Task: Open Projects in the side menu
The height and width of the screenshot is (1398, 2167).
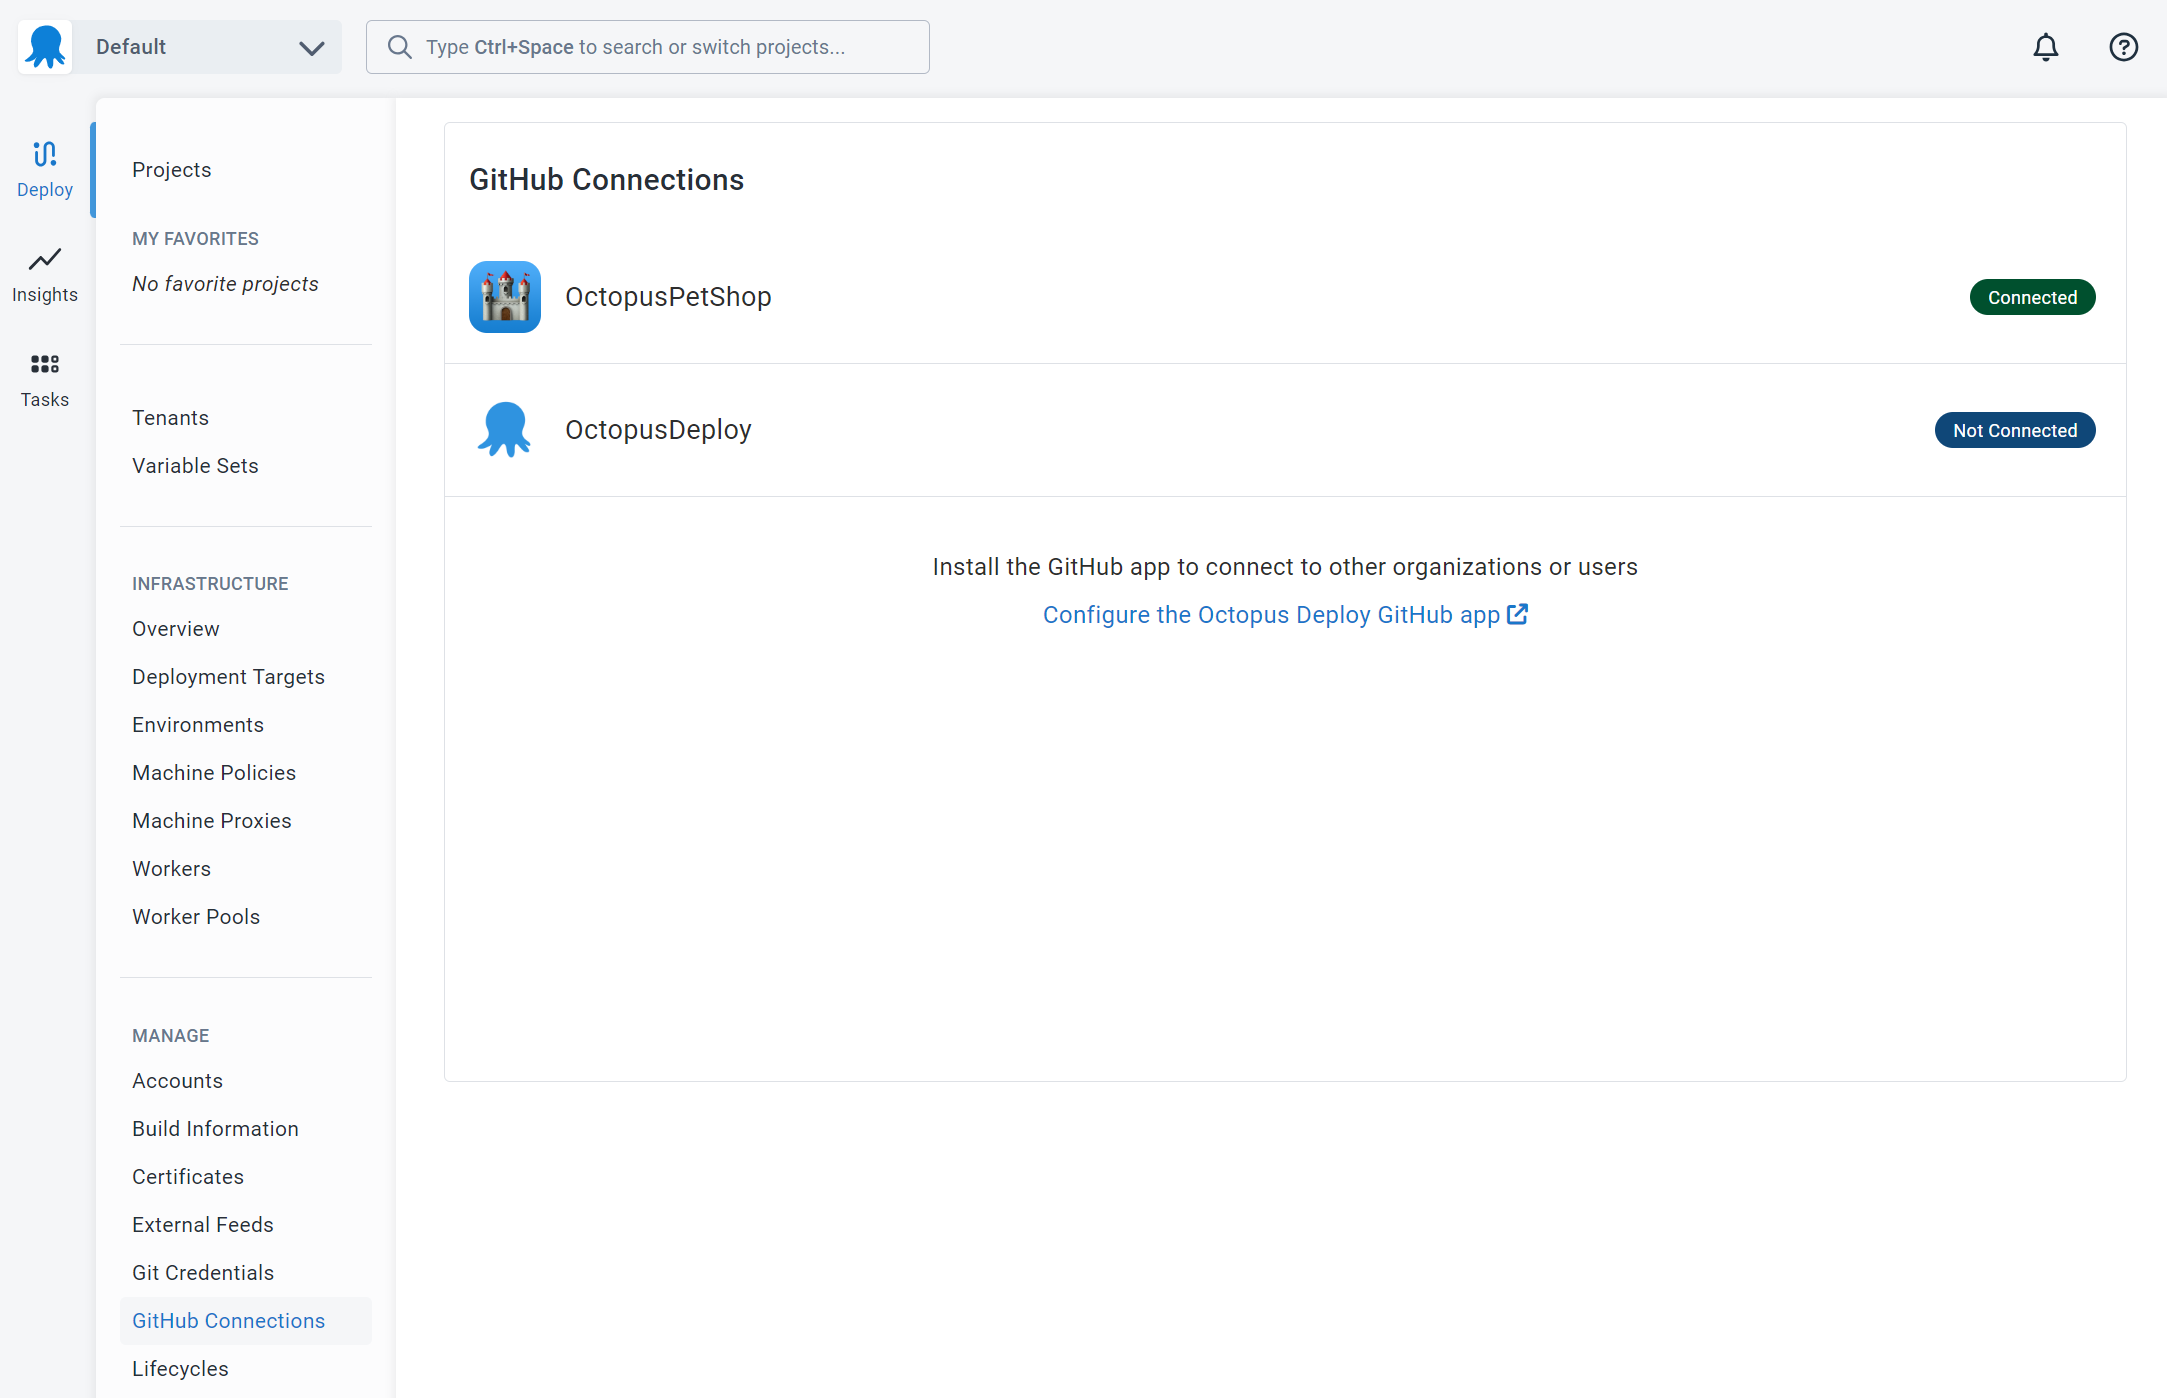Action: pyautogui.click(x=171, y=170)
